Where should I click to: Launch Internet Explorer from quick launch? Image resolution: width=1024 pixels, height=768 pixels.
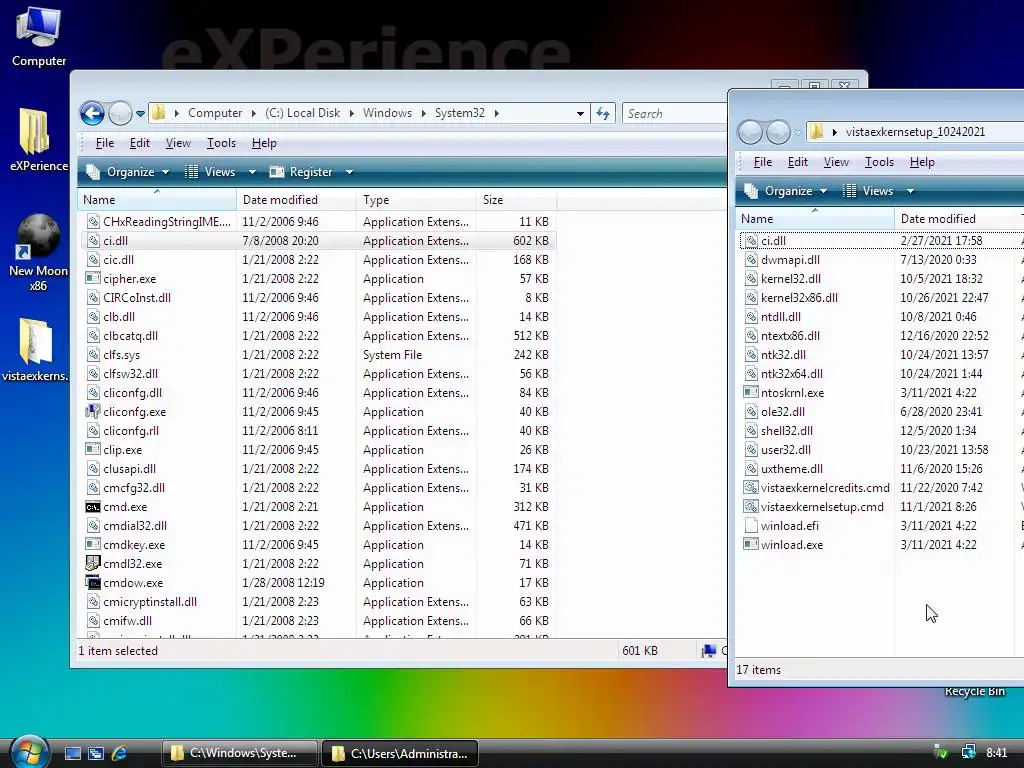click(x=120, y=754)
